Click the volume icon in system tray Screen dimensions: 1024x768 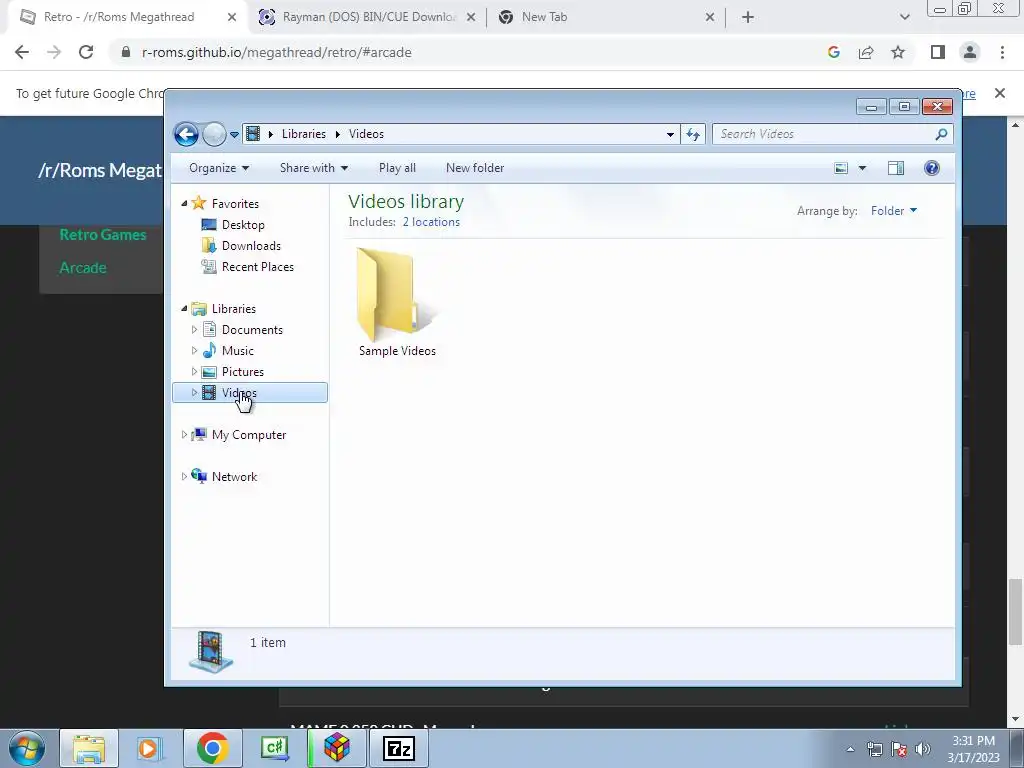(x=922, y=749)
